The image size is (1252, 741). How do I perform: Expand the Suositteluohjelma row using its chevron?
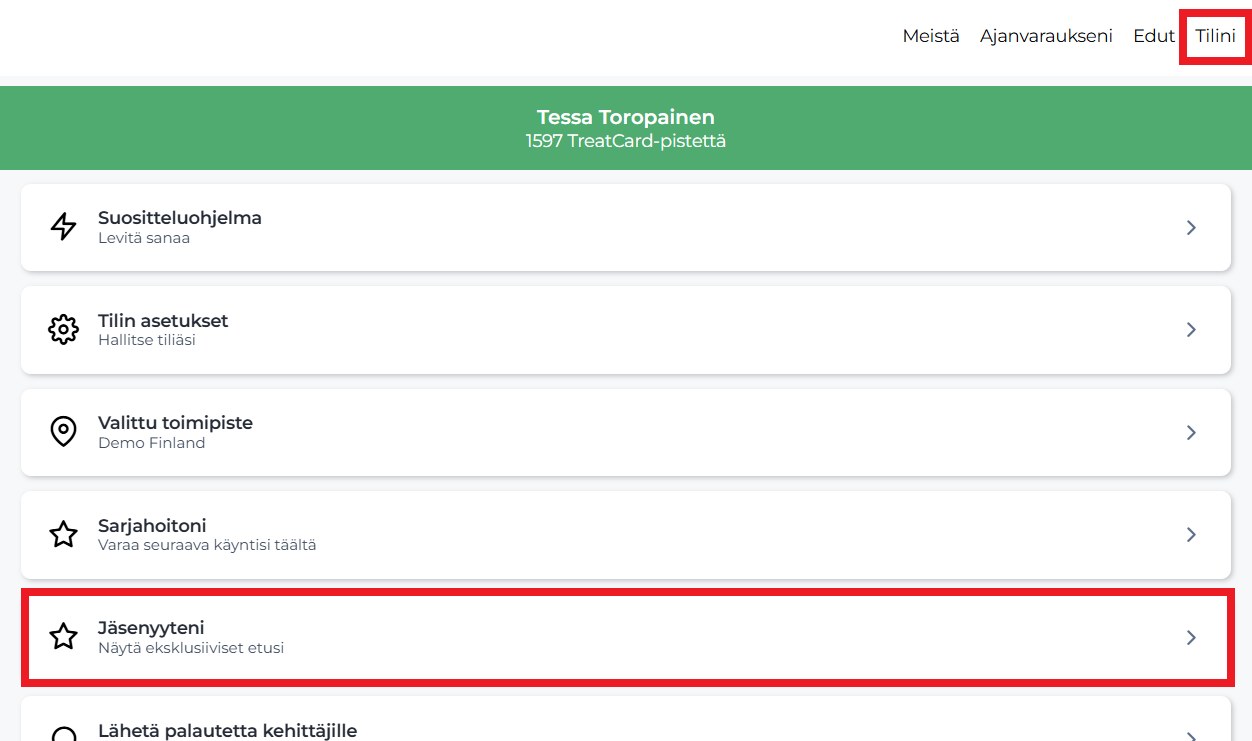point(1190,227)
